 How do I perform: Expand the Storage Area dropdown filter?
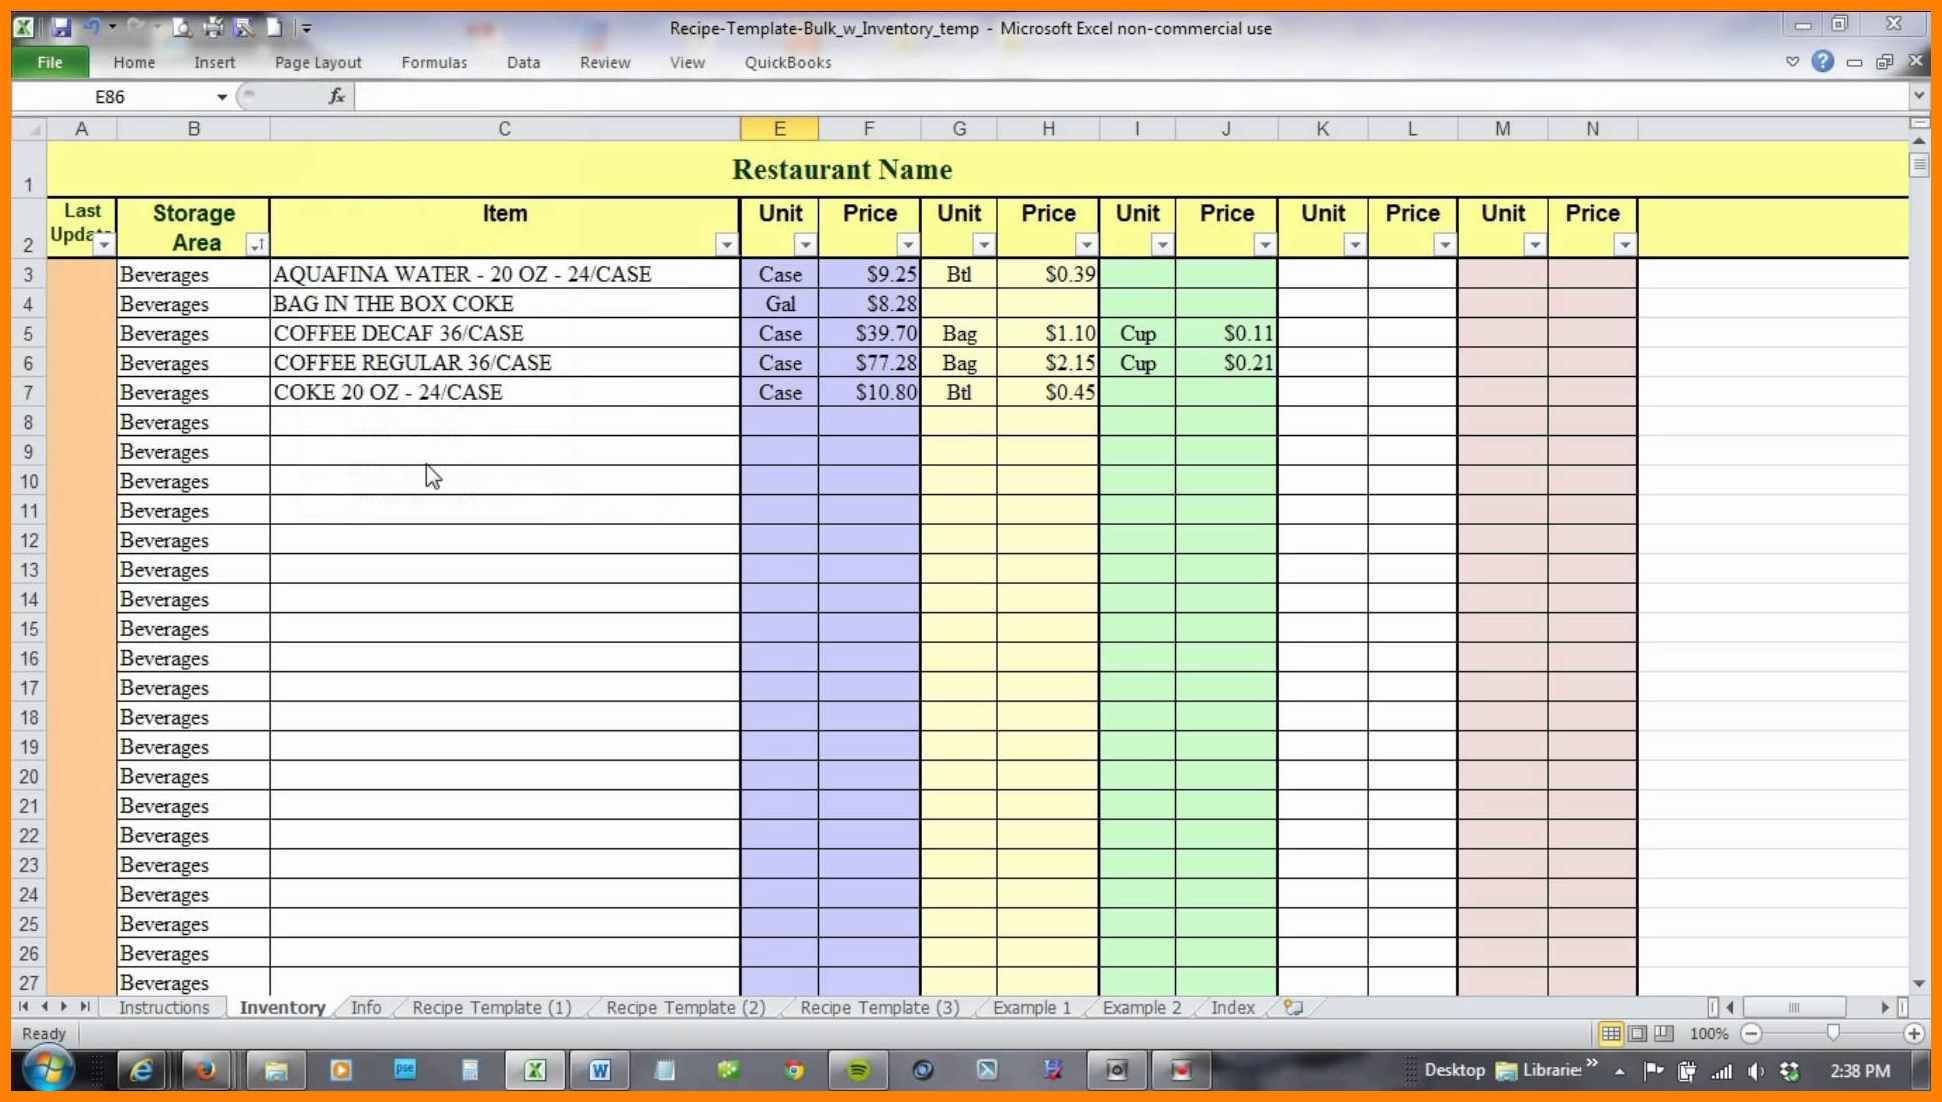click(x=256, y=245)
